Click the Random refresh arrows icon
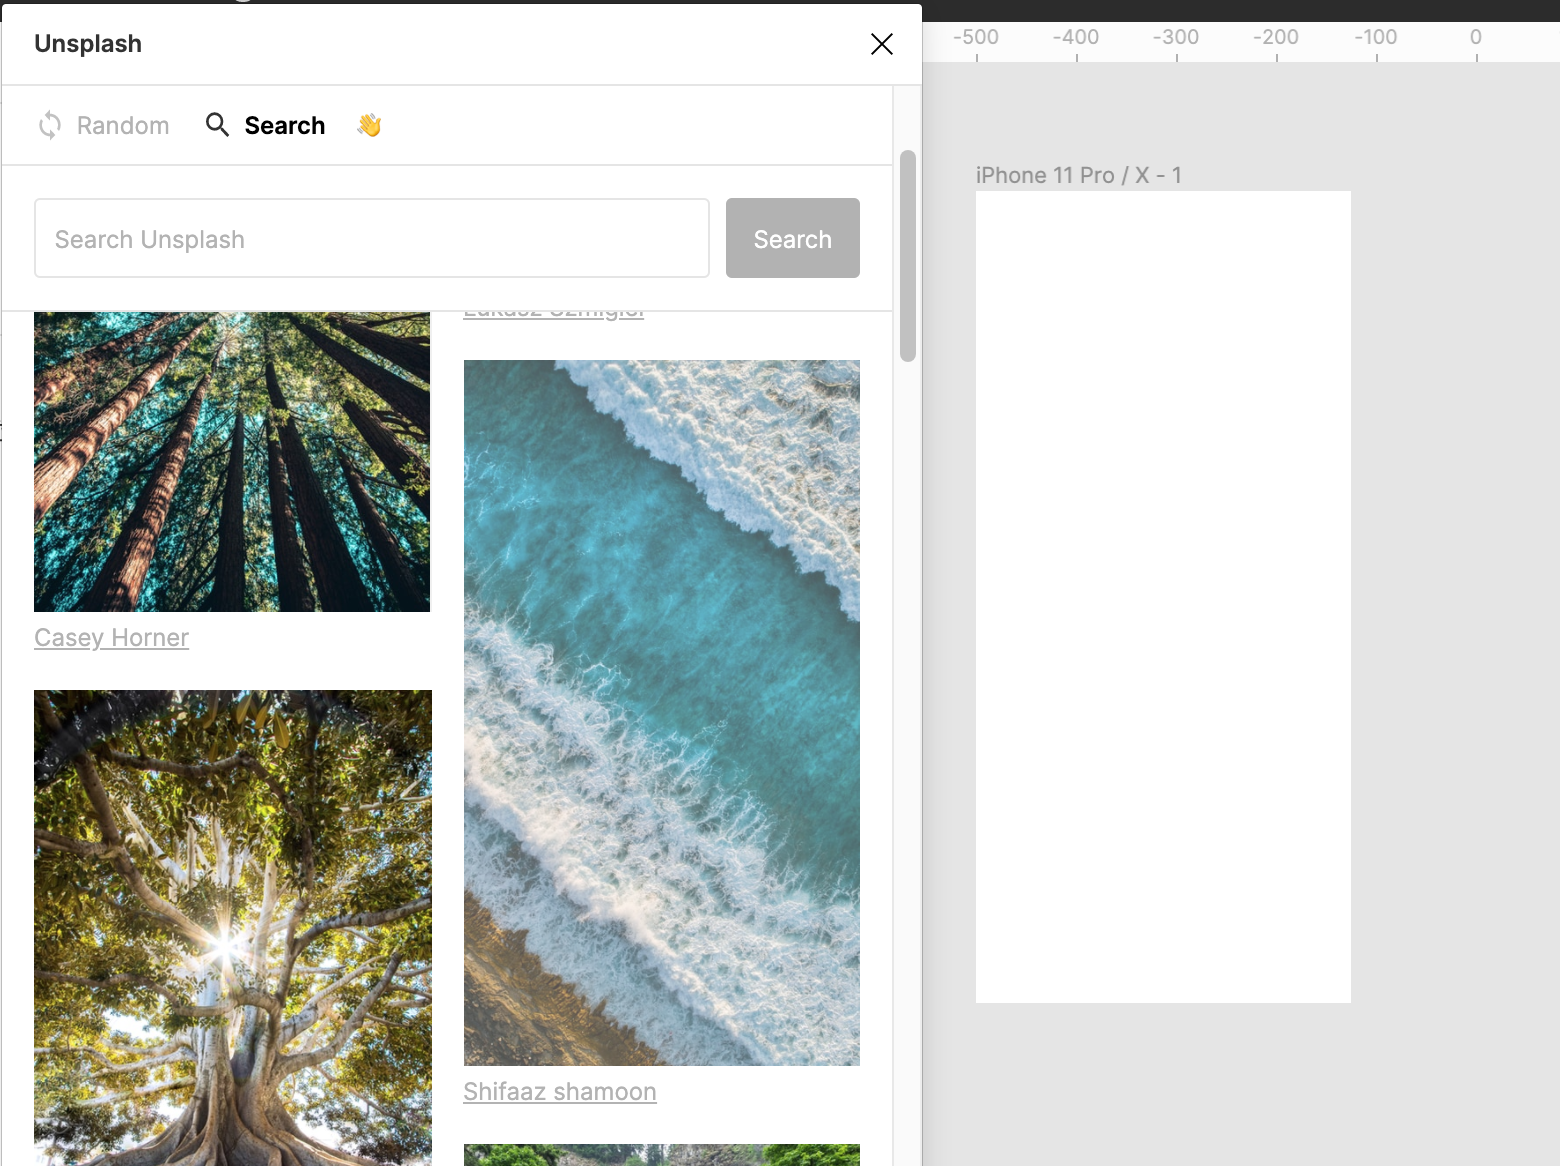Screen dimensions: 1560x1166 point(50,125)
